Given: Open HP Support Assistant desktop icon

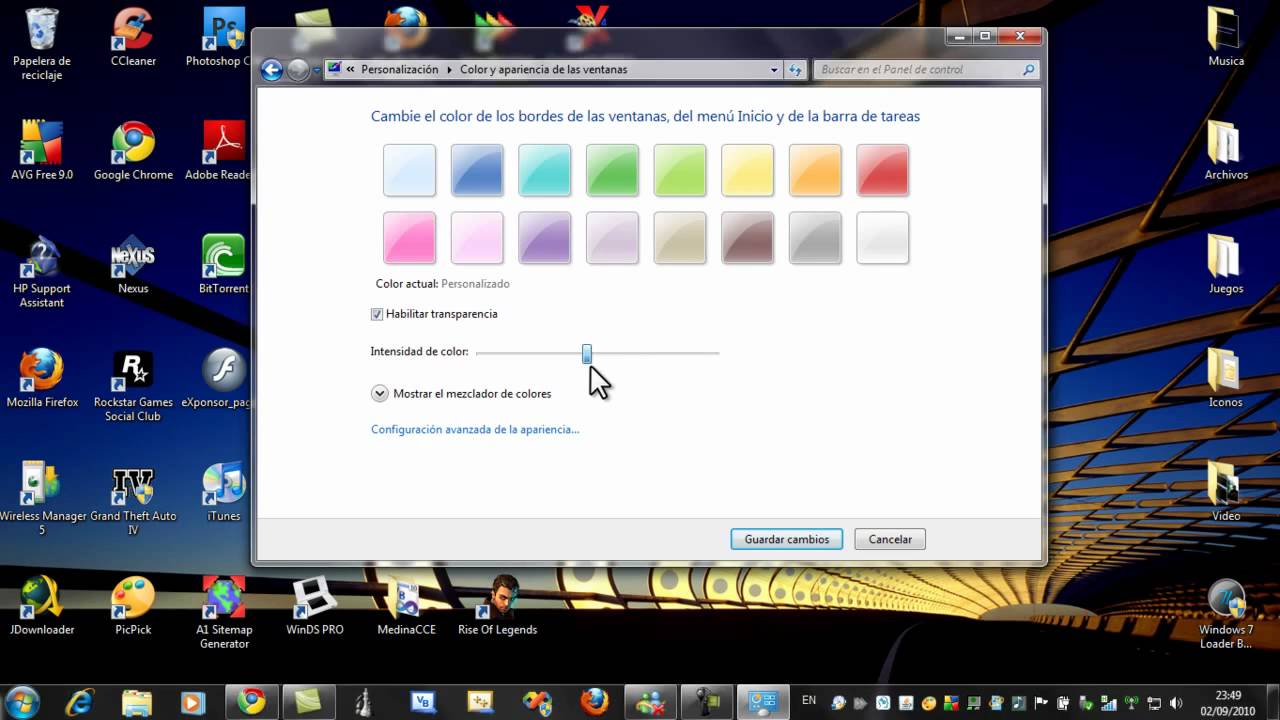Looking at the screenshot, I should (x=42, y=272).
